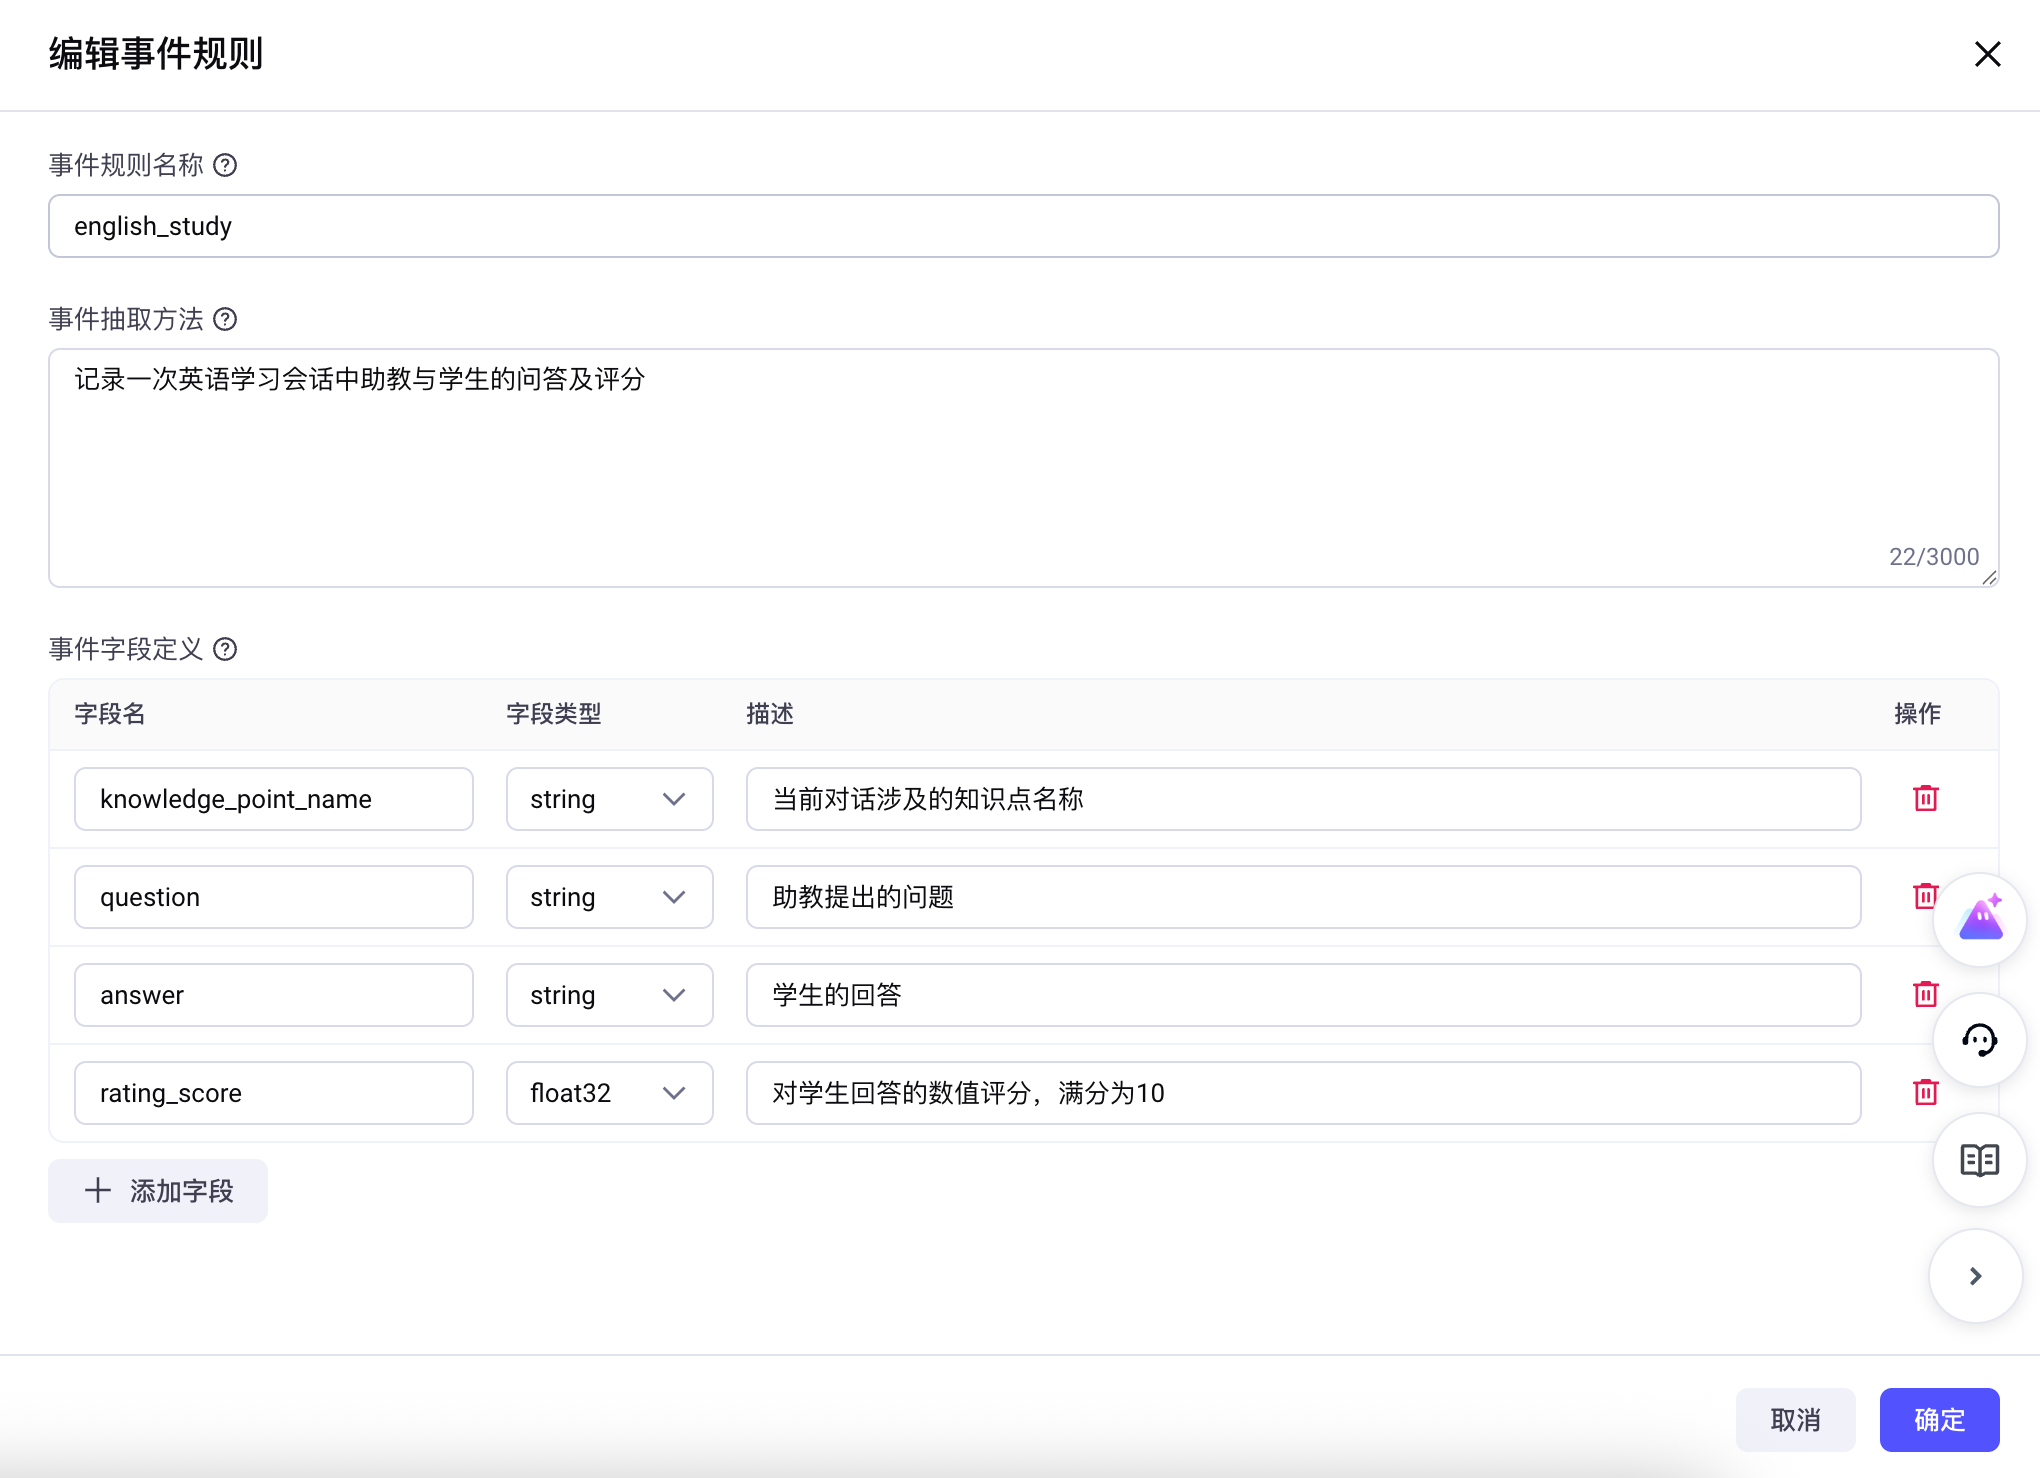Screen dimensions: 2040x1478
Task: Open type dropdown for answer field
Action: [x=609, y=995]
